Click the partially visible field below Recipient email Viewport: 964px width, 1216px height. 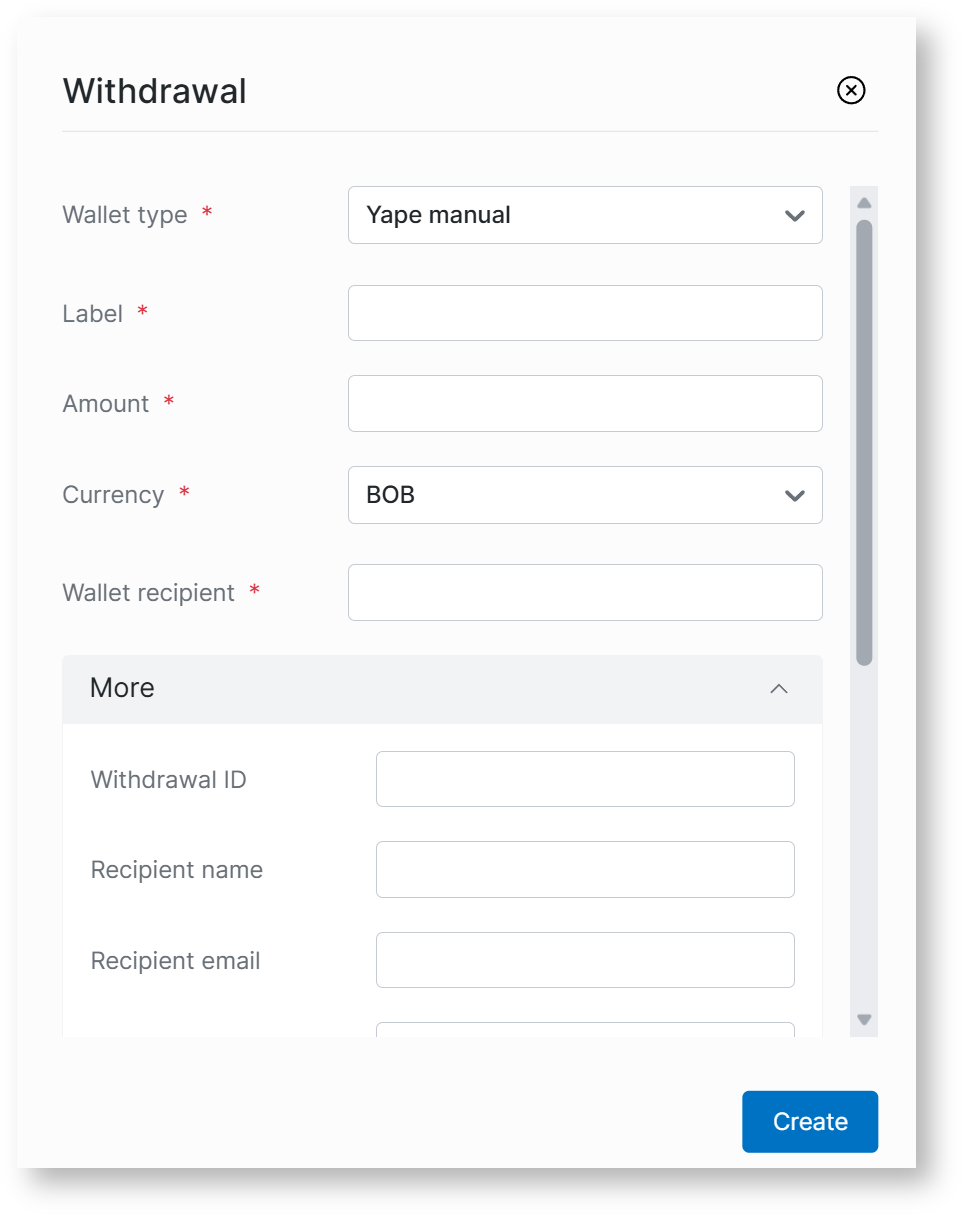point(584,1029)
